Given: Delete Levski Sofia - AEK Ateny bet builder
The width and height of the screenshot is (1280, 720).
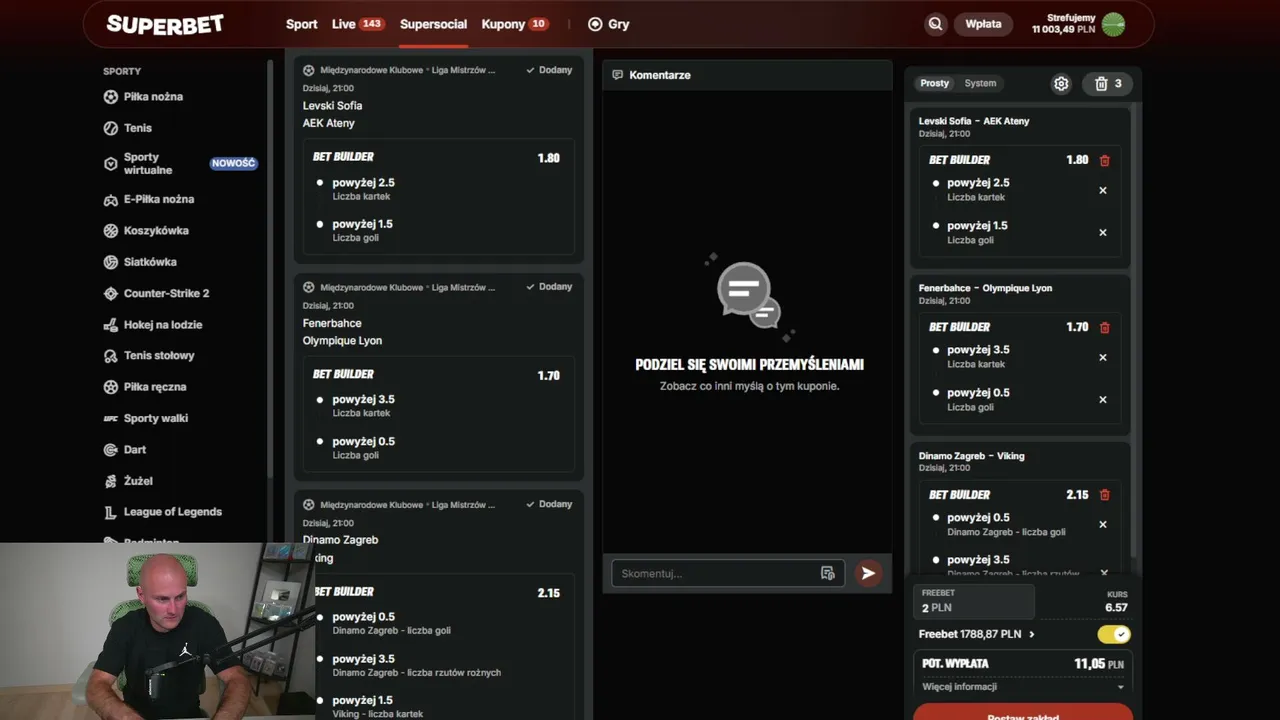Looking at the screenshot, I should [1105, 160].
